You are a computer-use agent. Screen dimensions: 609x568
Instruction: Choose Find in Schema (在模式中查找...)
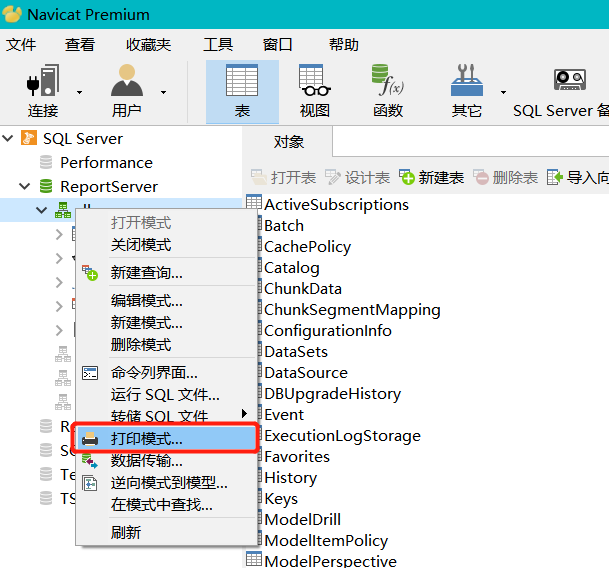(166, 505)
